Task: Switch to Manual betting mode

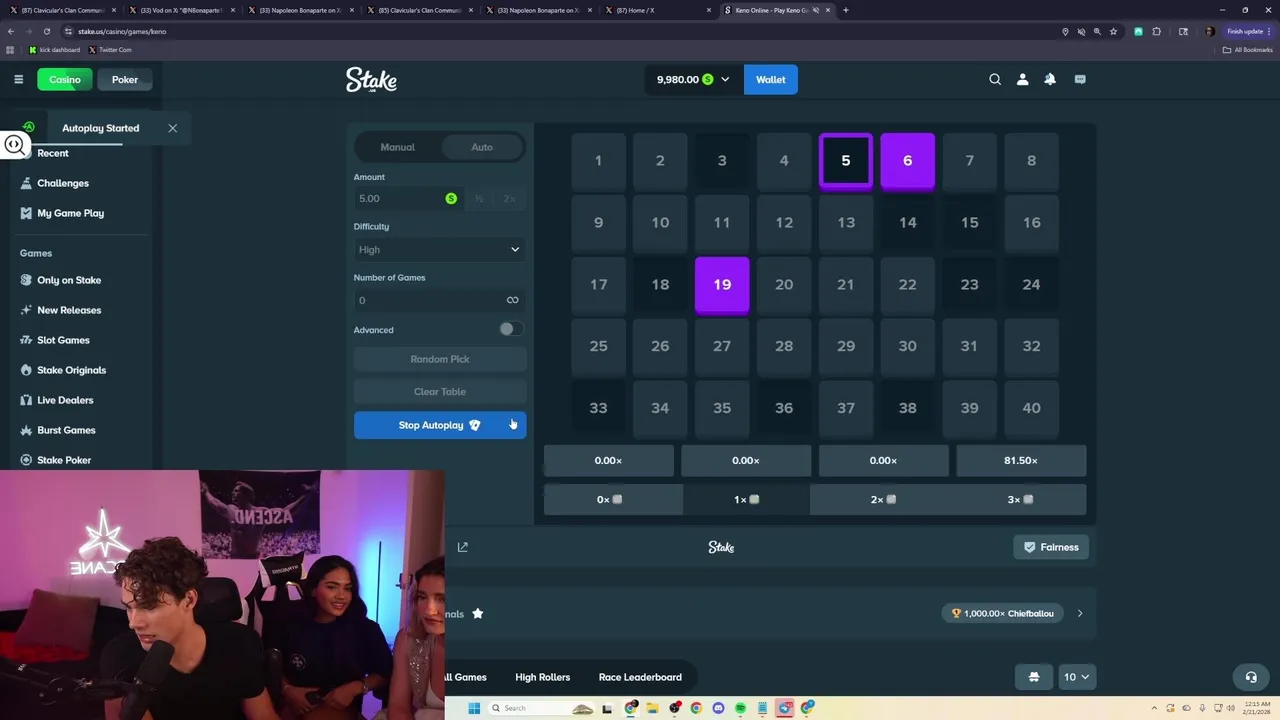Action: coord(397,147)
